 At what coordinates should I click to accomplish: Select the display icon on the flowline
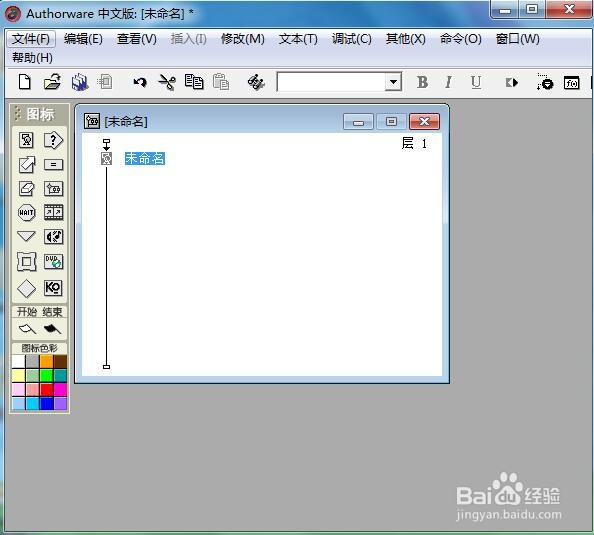click(106, 158)
